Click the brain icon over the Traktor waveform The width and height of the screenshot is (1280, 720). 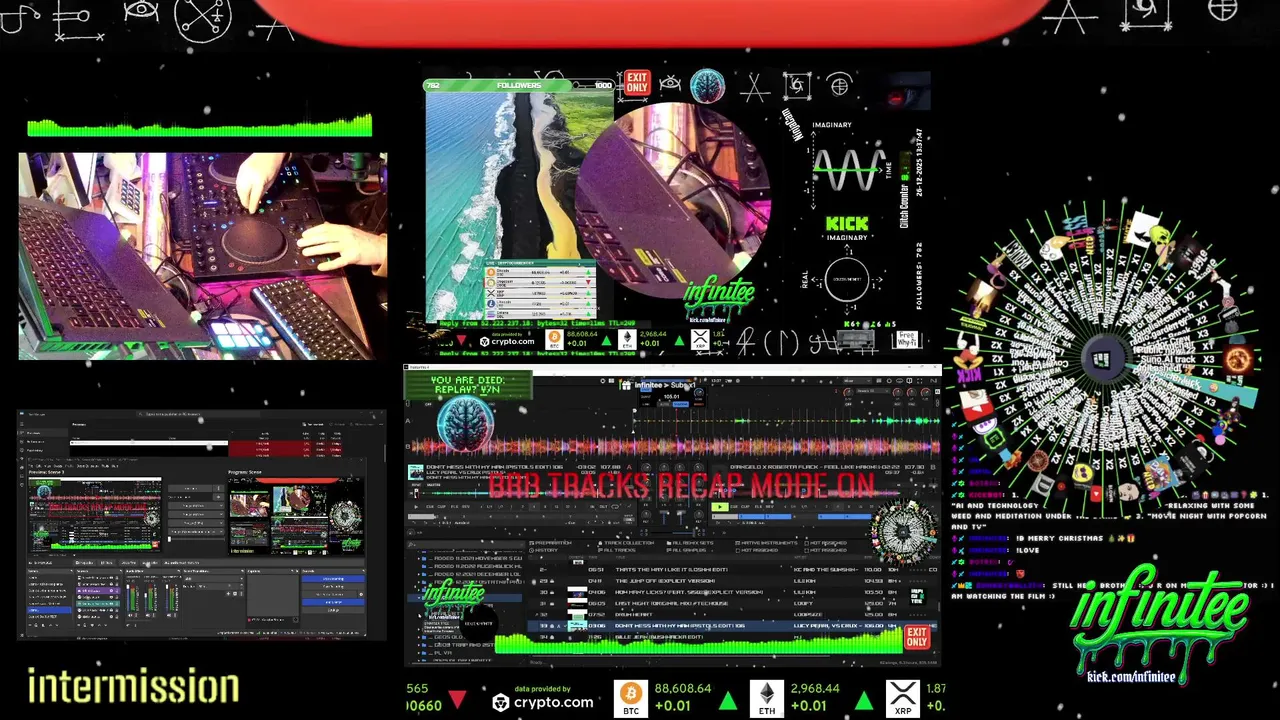tap(465, 424)
